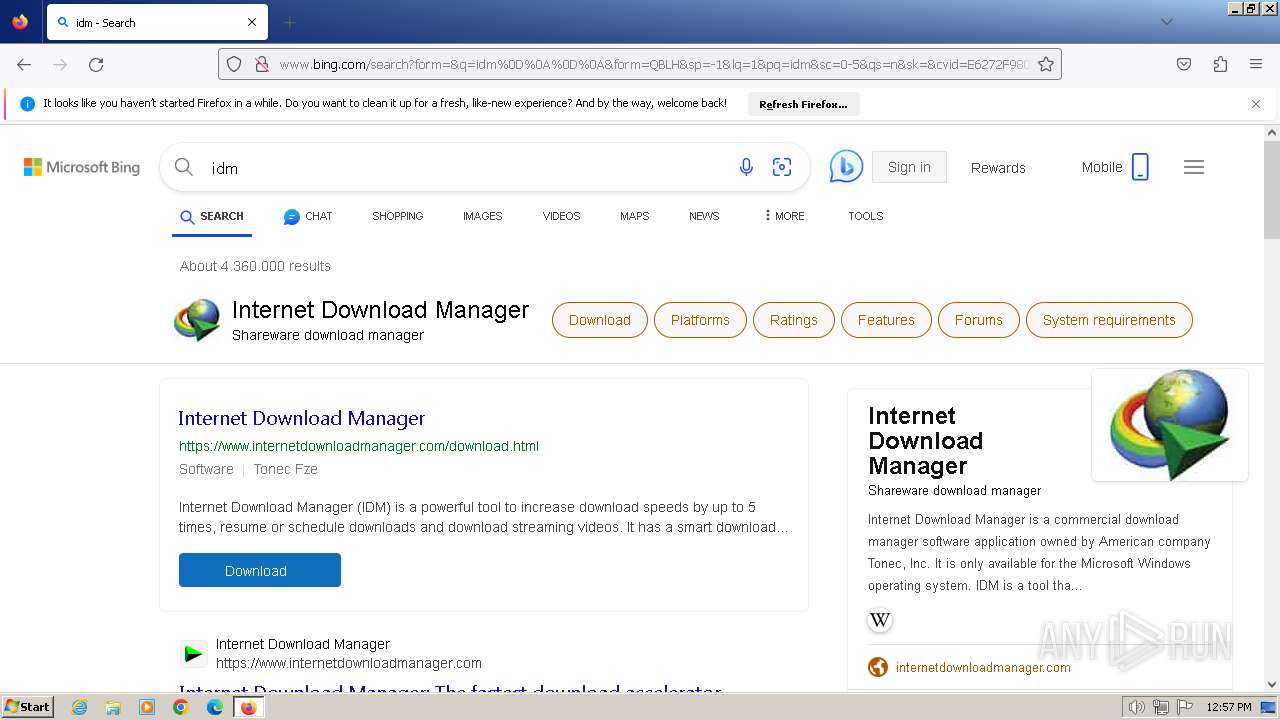
Task: Click the IDM logo beside the title
Action: (x=197, y=320)
